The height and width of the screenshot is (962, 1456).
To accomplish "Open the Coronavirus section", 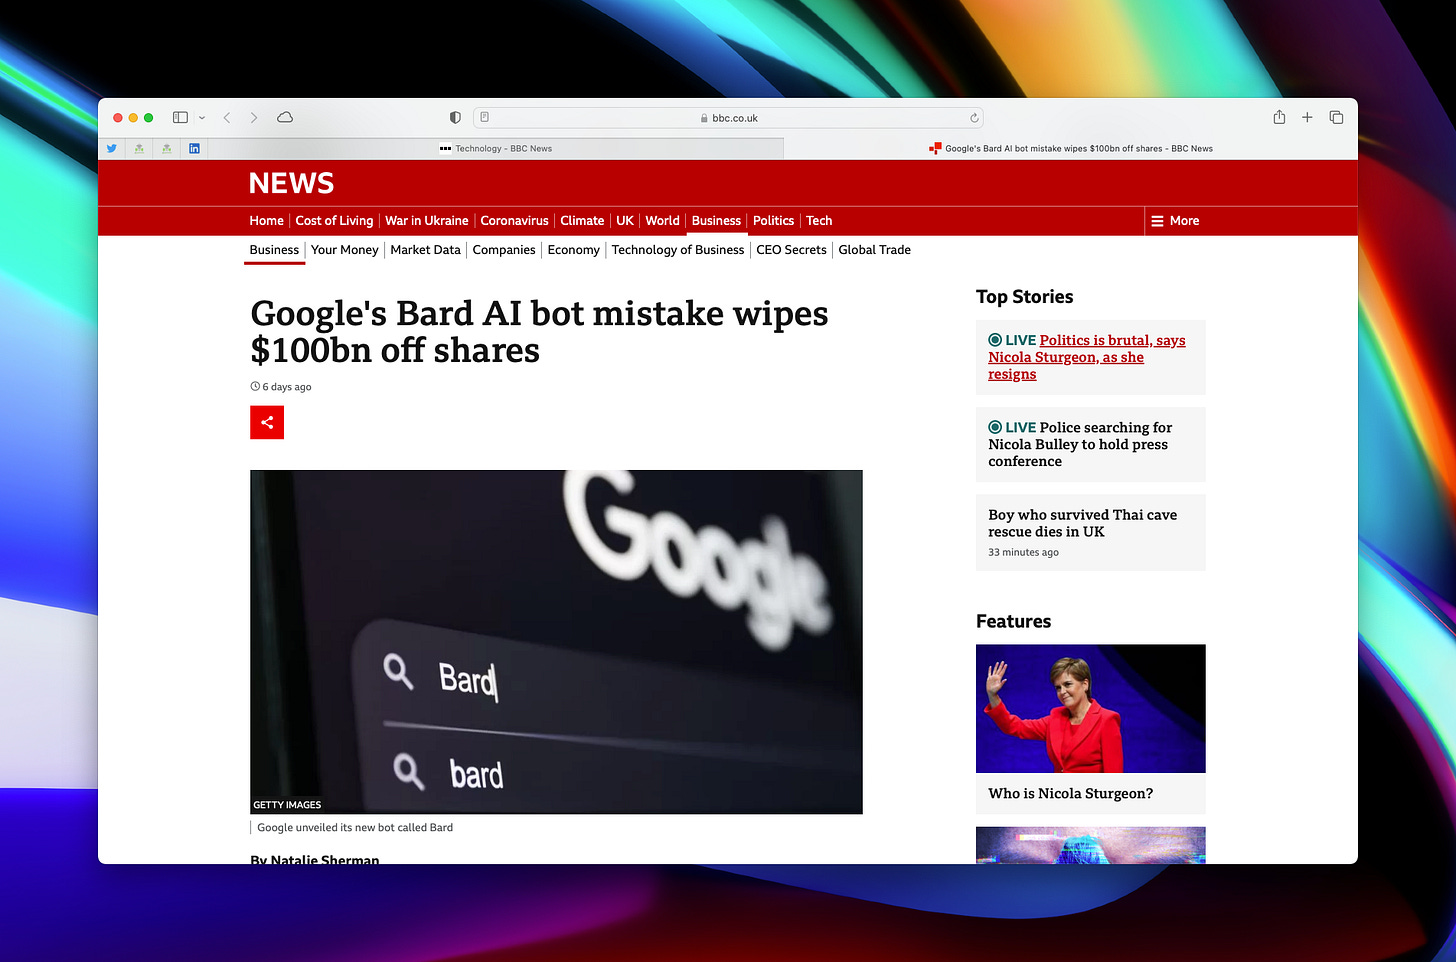I will (514, 221).
